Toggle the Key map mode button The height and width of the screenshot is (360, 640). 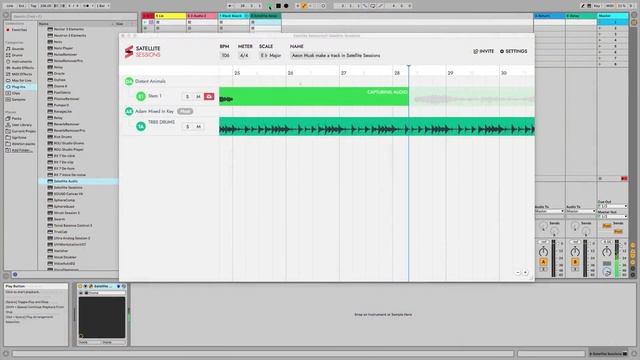[x=597, y=6]
